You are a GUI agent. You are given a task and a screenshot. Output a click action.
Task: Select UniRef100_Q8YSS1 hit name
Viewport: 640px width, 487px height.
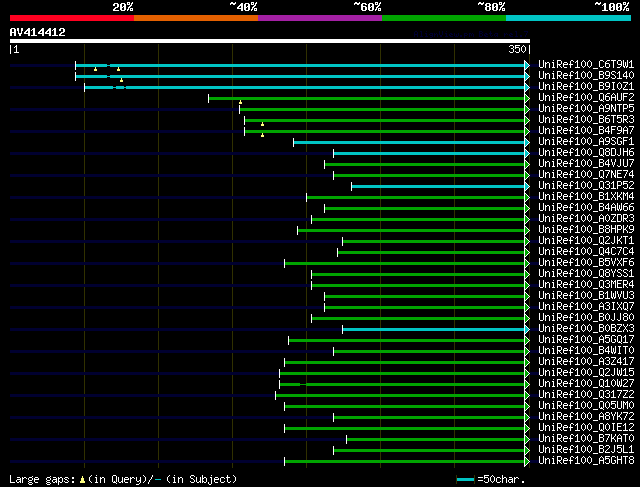click(x=586, y=274)
